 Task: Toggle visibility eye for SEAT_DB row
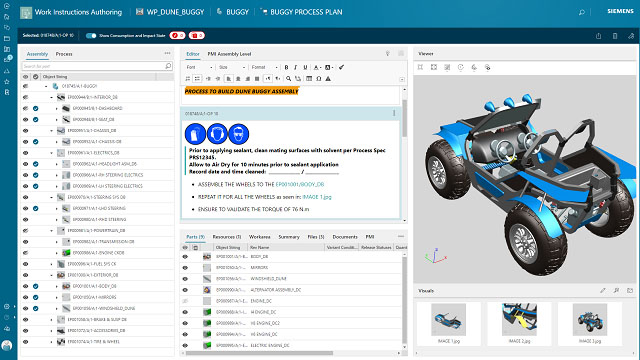(25, 120)
